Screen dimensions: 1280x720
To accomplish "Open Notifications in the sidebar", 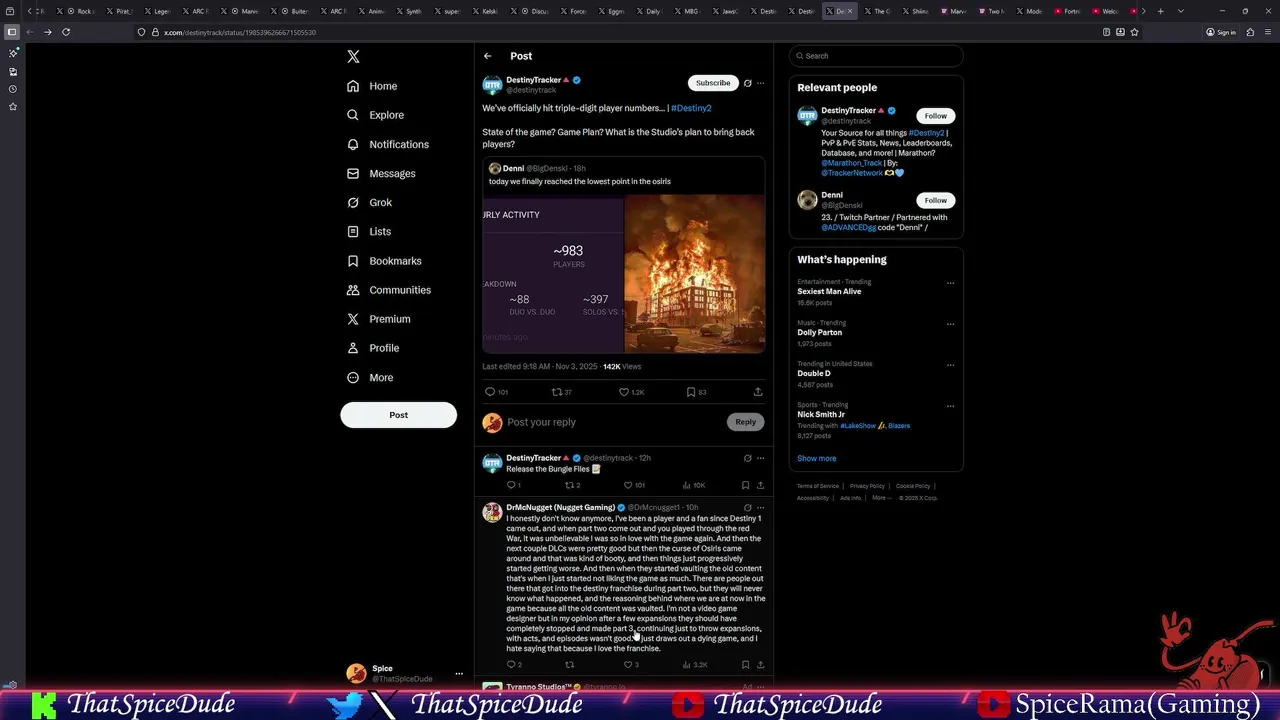I will [x=388, y=144].
